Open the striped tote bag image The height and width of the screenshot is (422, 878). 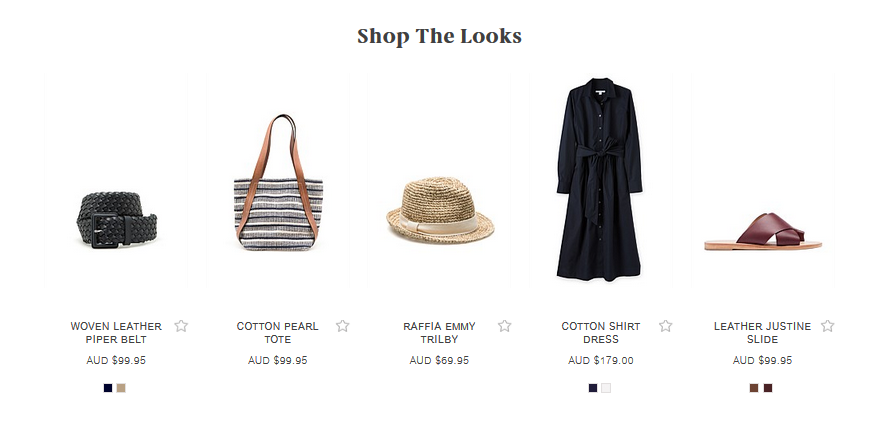tap(278, 179)
